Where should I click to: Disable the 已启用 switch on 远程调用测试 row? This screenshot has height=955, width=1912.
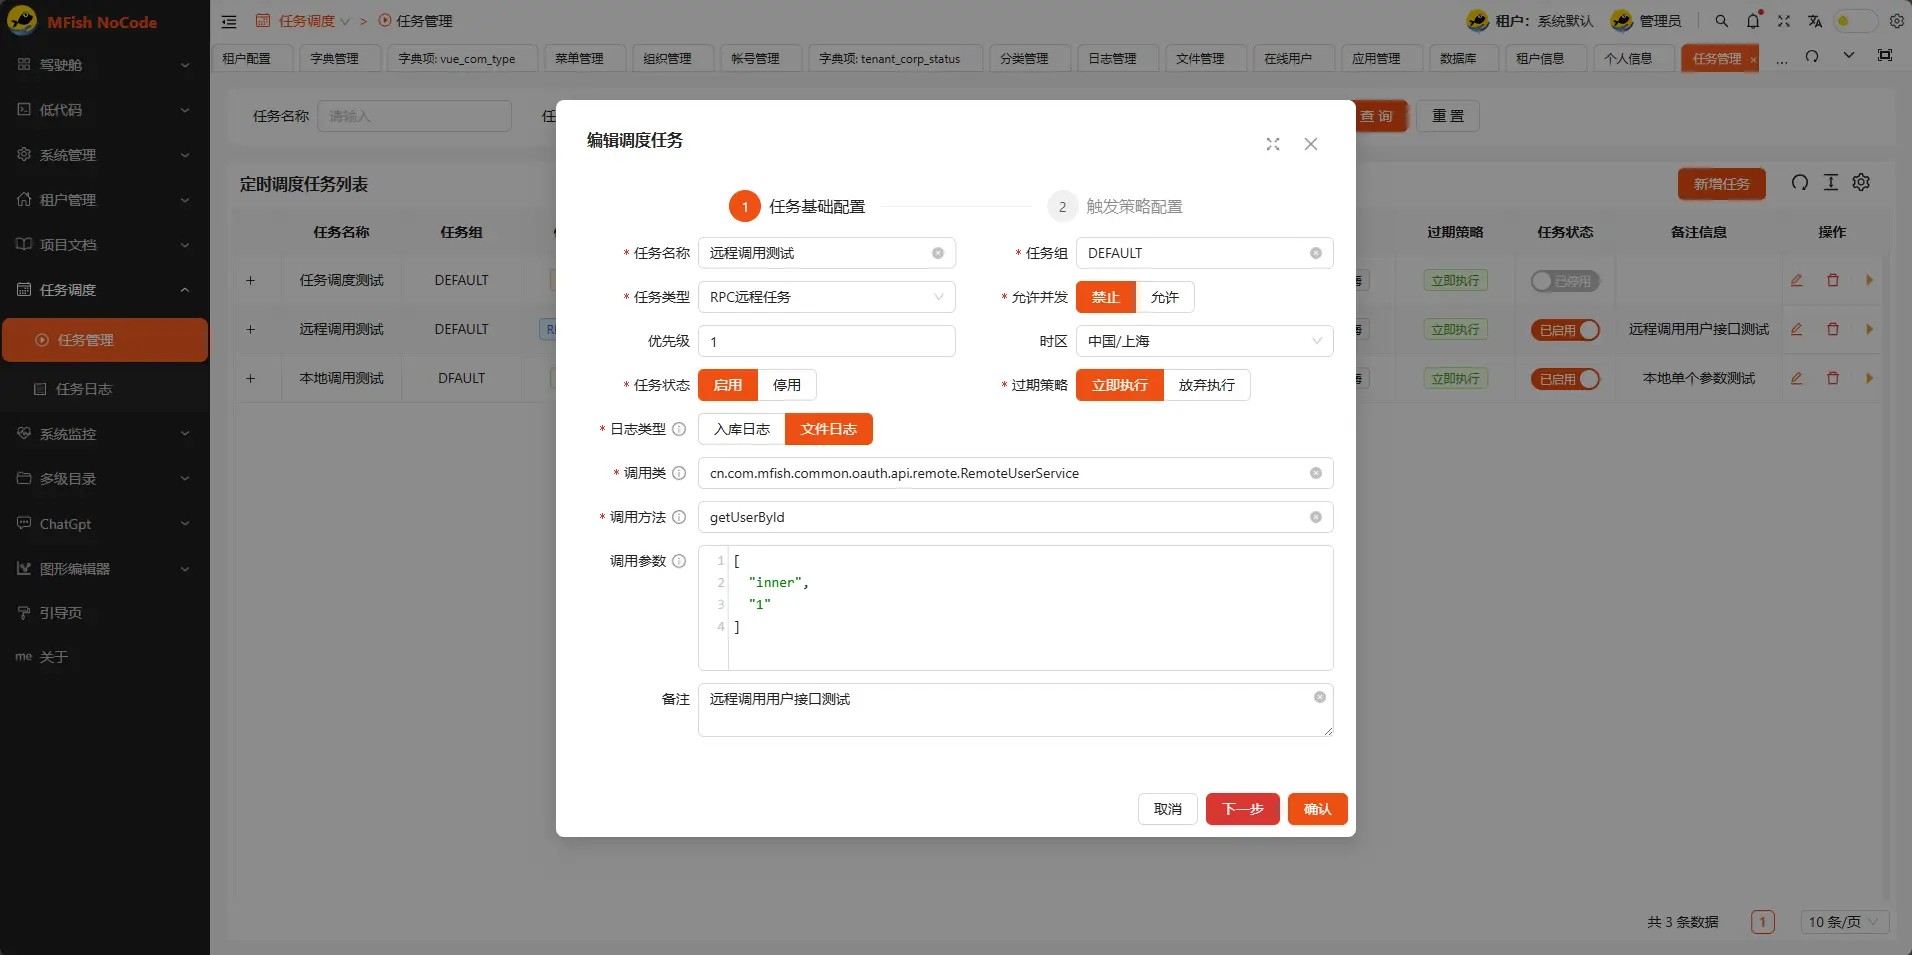[1565, 330]
